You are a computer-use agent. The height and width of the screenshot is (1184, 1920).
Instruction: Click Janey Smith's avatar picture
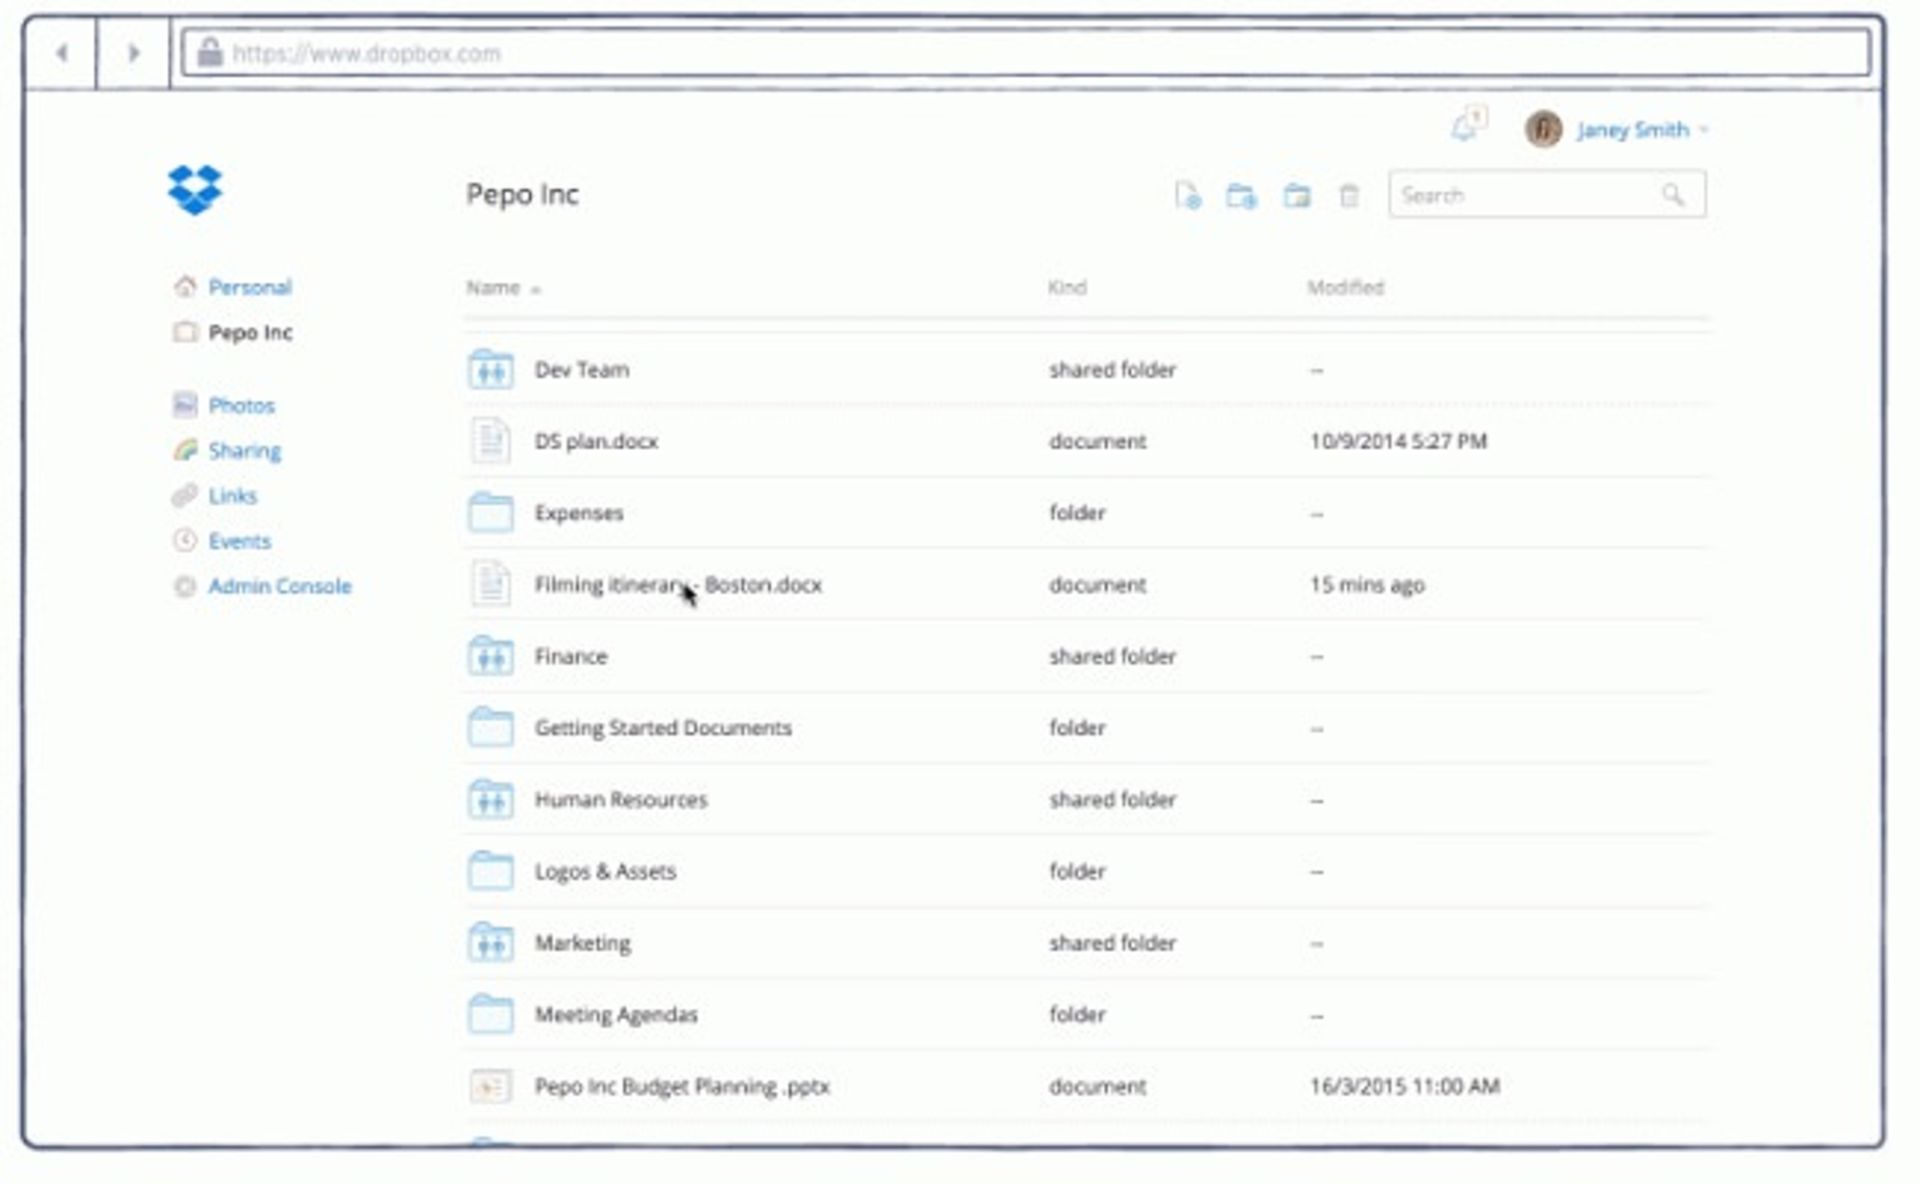coord(1543,129)
